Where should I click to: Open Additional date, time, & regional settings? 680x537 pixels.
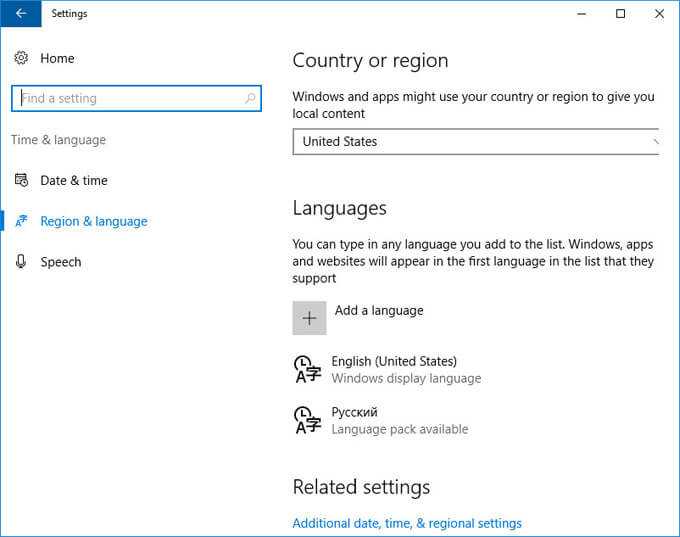click(407, 523)
